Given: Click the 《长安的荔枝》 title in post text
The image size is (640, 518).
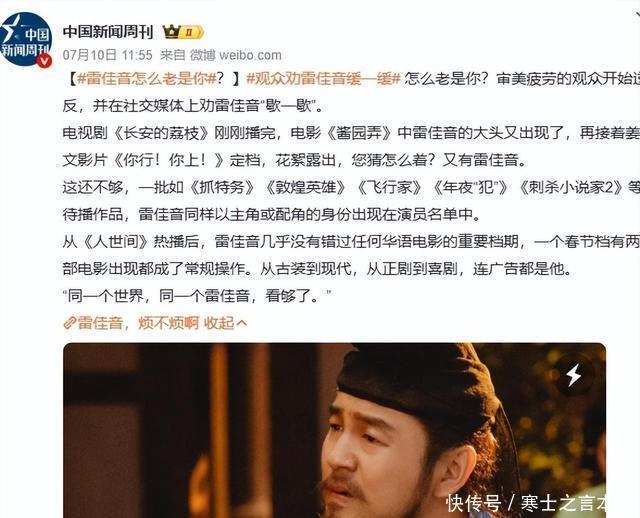Looking at the screenshot, I should pos(160,133).
